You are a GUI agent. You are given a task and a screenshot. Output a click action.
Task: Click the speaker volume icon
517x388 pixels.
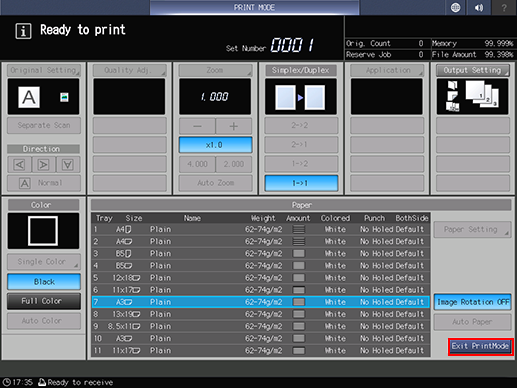479,7
